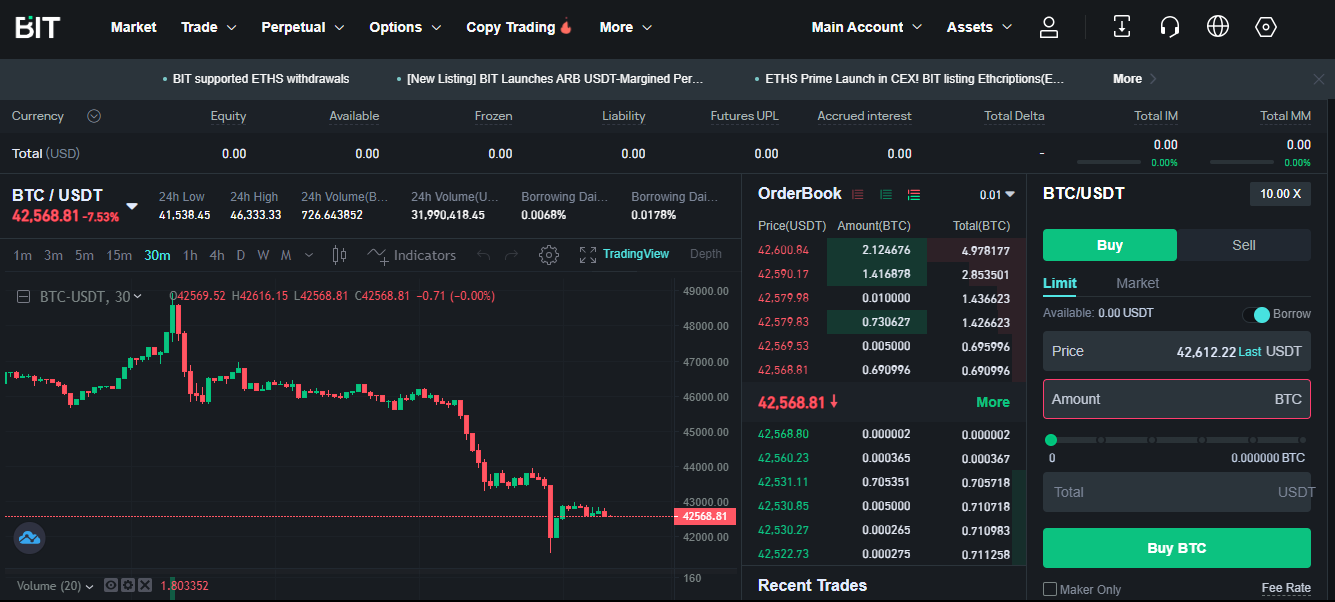Screen dimensions: 1335x602
Task: Open the language globe icon
Action: pos(1218,27)
